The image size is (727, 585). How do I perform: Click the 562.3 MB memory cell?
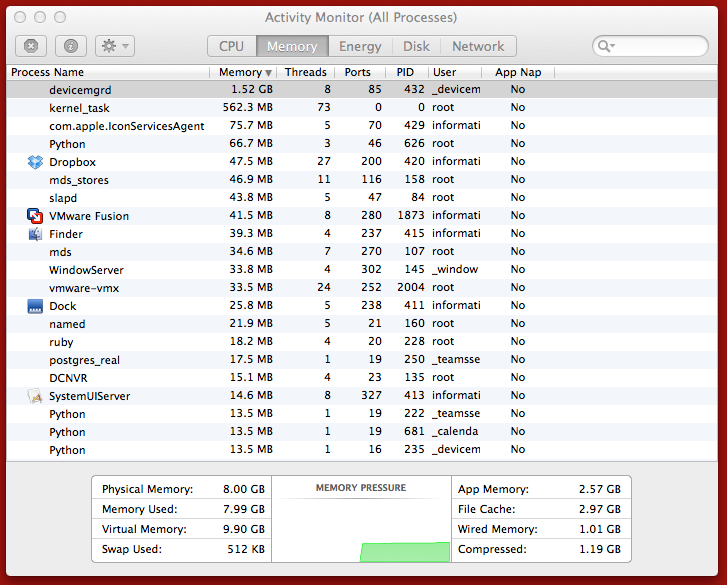[x=248, y=107]
